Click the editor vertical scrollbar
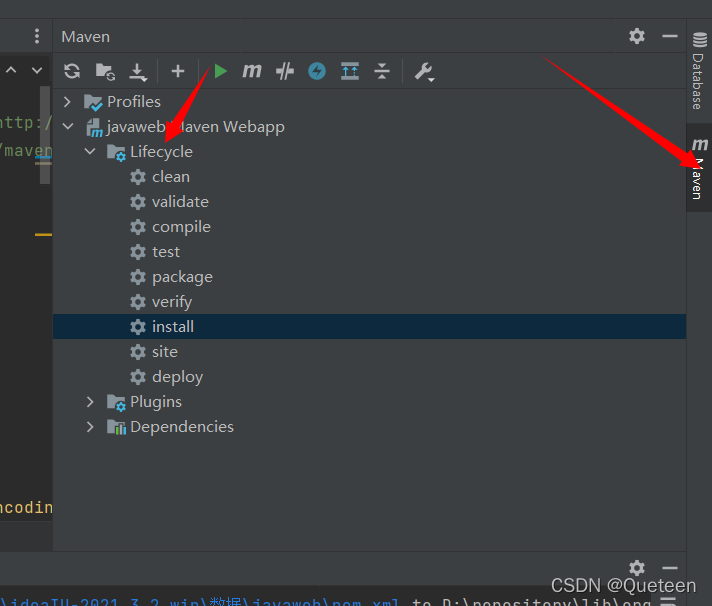Image resolution: width=712 pixels, height=606 pixels. pos(45,135)
